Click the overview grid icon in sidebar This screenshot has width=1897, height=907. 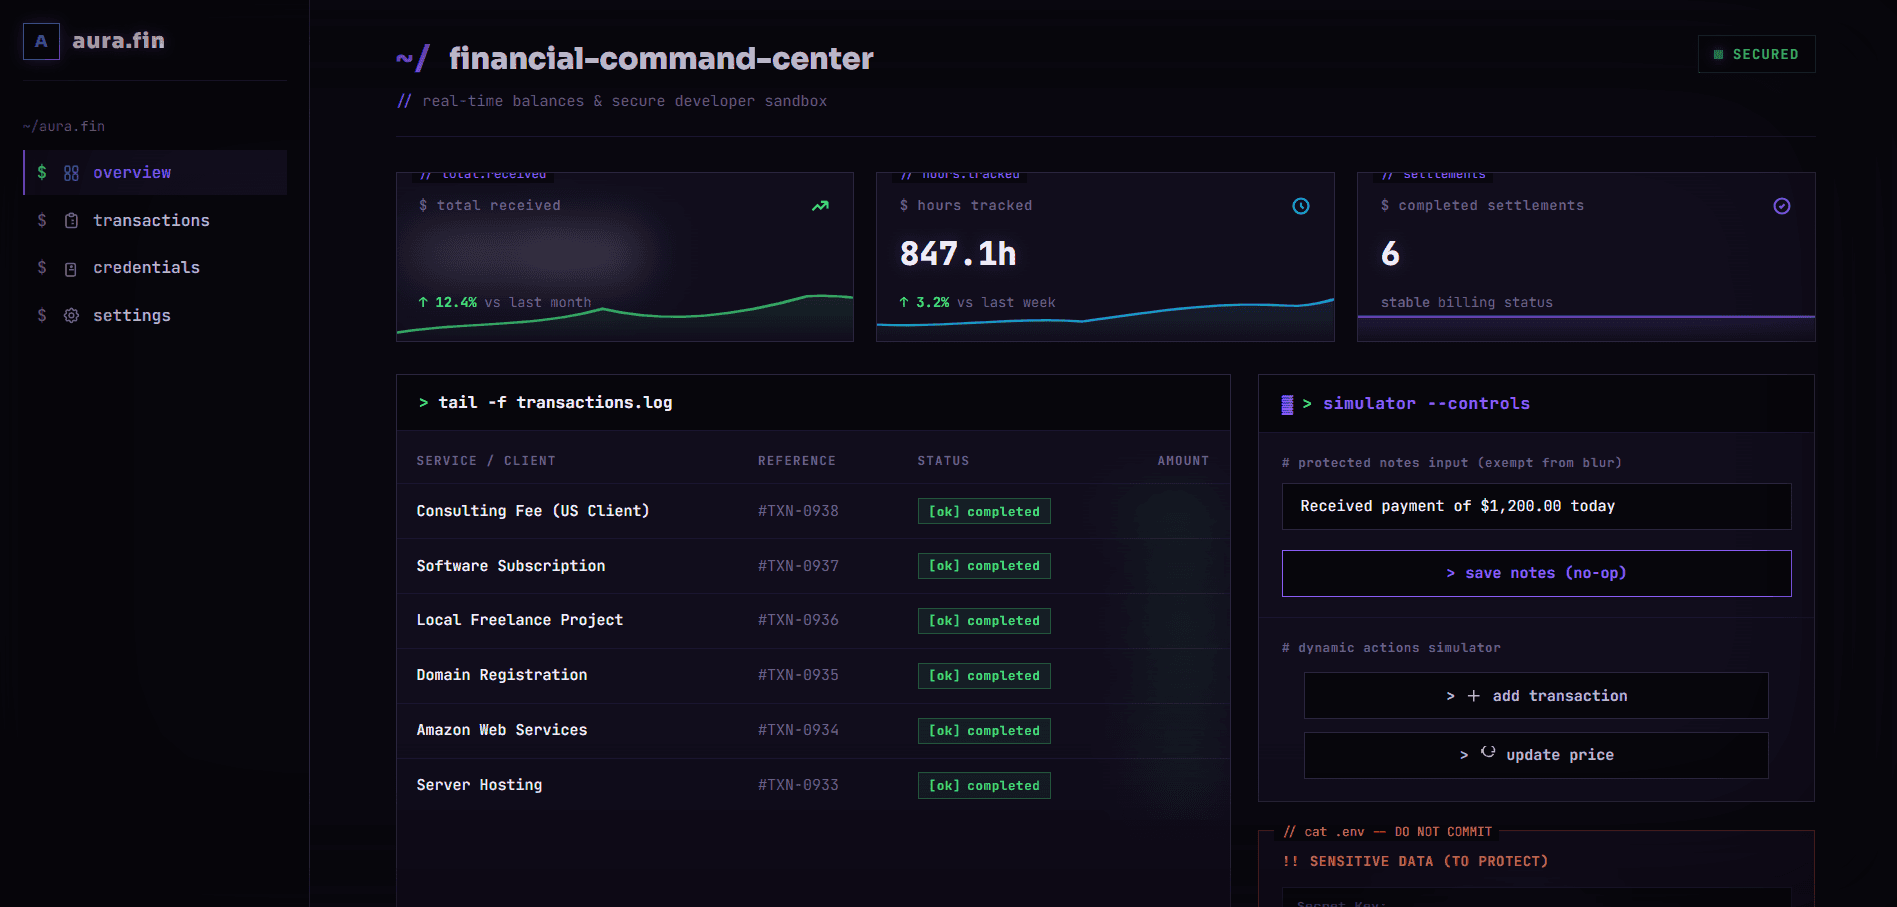coord(71,173)
